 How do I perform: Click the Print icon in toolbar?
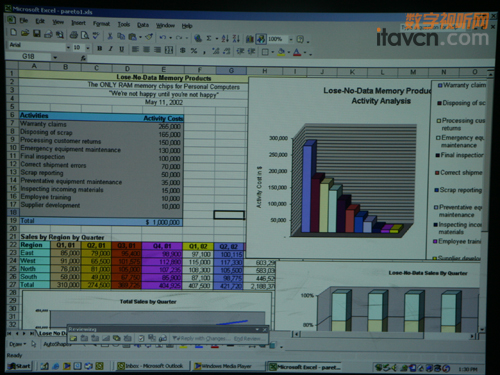(x=74, y=34)
